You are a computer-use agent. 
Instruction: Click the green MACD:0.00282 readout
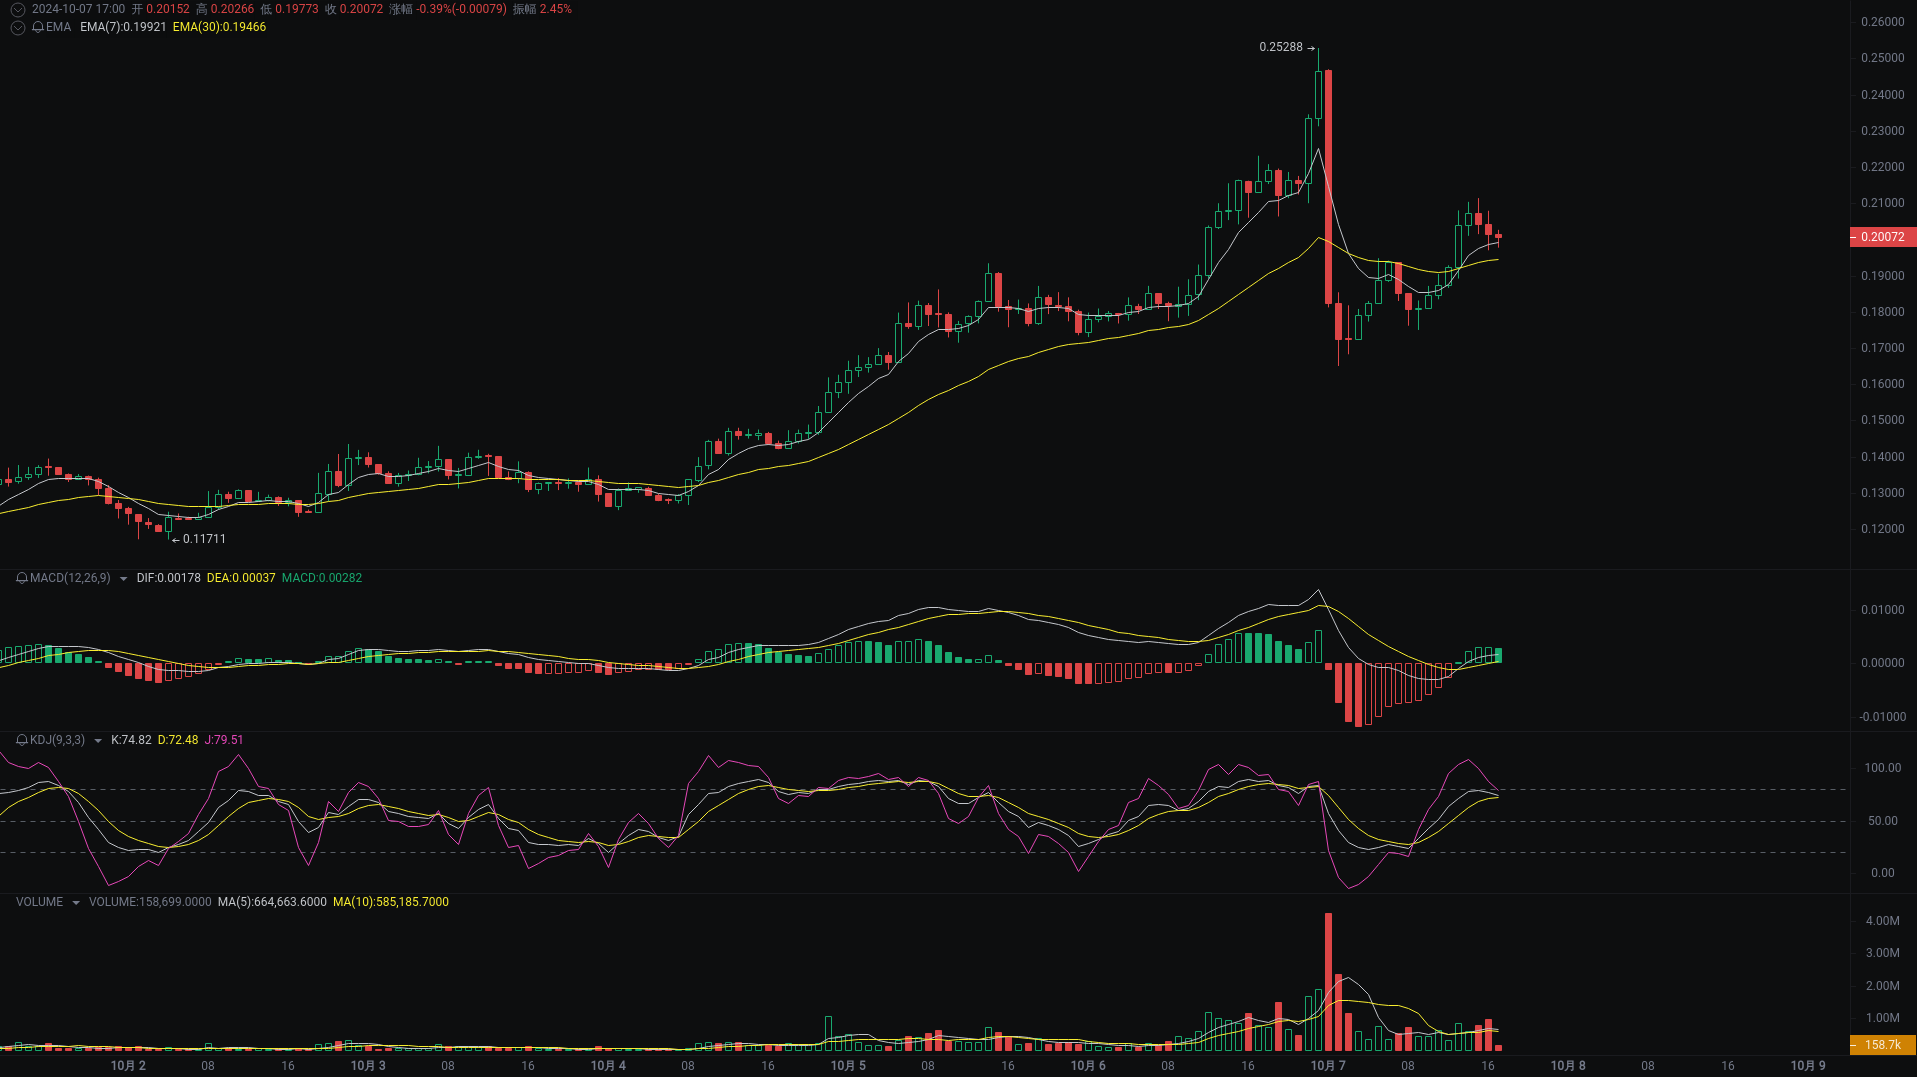coord(322,578)
